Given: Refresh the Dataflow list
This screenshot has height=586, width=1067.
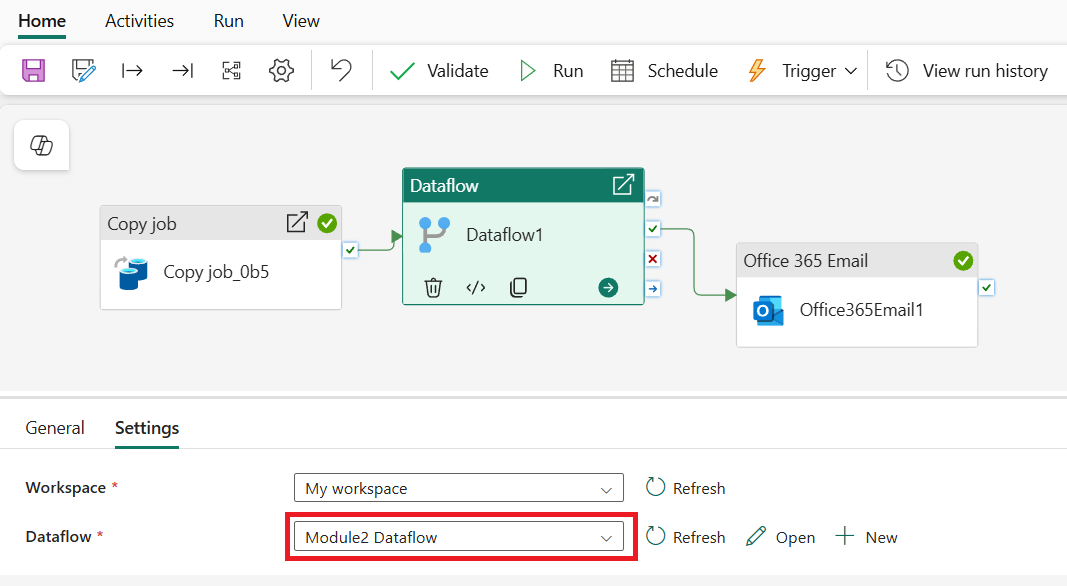Looking at the screenshot, I should (x=685, y=537).
